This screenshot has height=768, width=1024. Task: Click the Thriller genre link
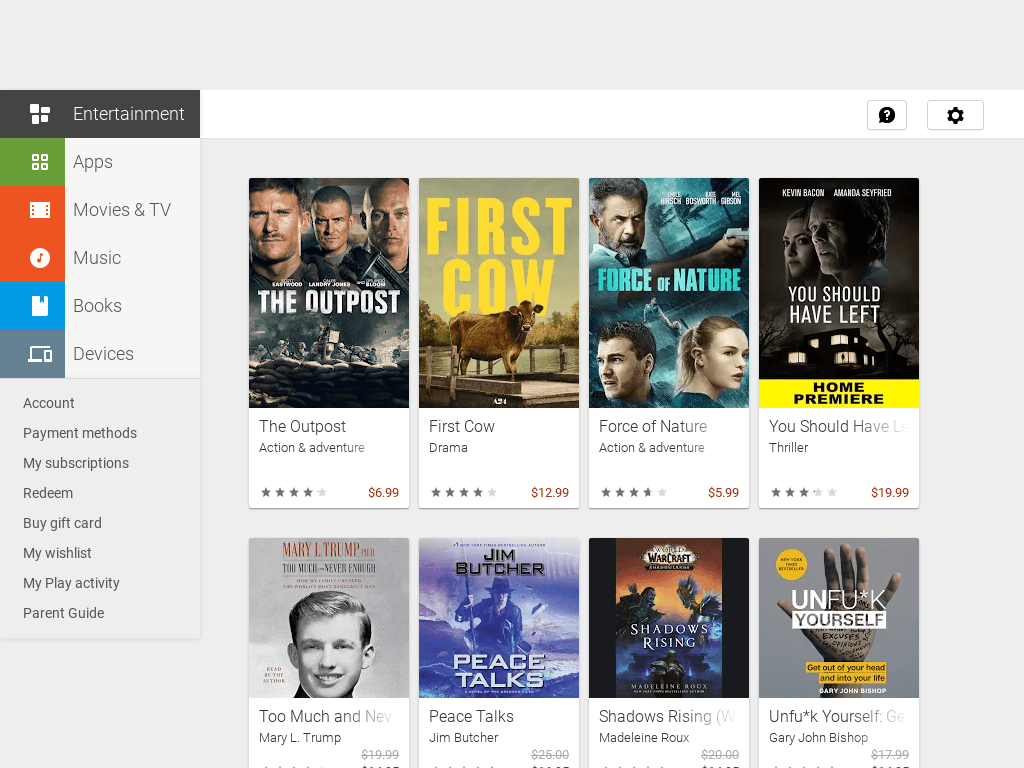tap(788, 447)
